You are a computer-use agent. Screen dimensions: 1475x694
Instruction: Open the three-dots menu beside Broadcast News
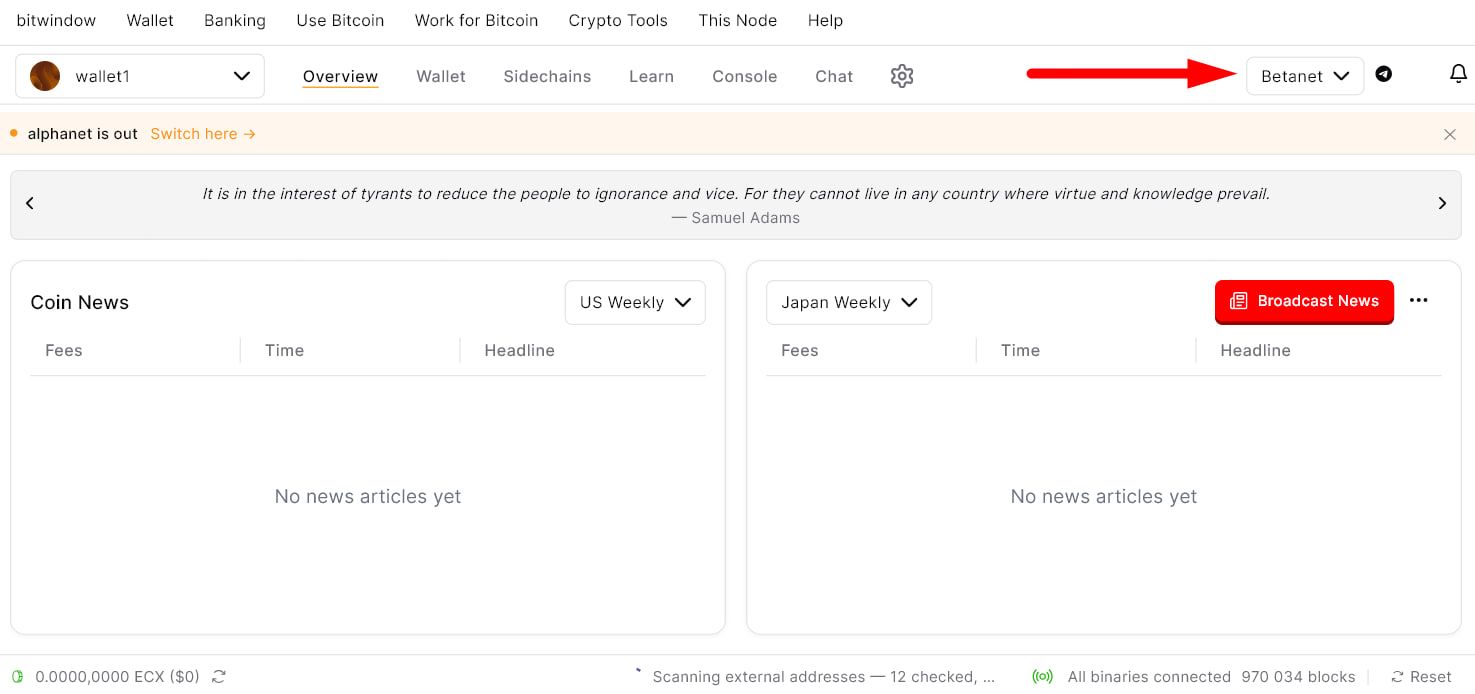[x=1418, y=300]
